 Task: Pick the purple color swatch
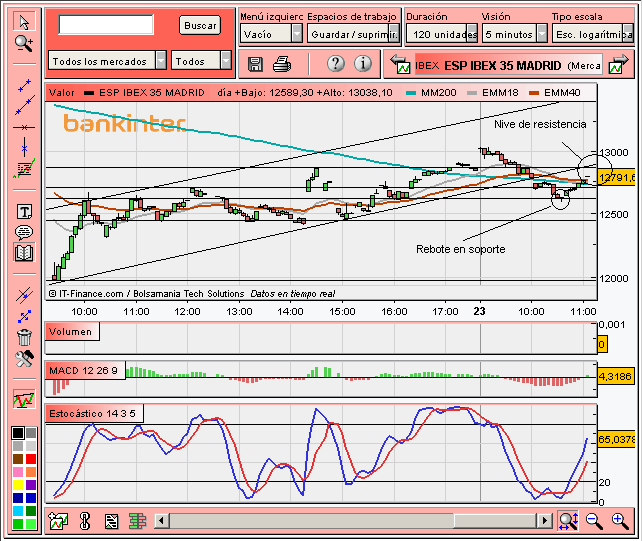pos(31,485)
